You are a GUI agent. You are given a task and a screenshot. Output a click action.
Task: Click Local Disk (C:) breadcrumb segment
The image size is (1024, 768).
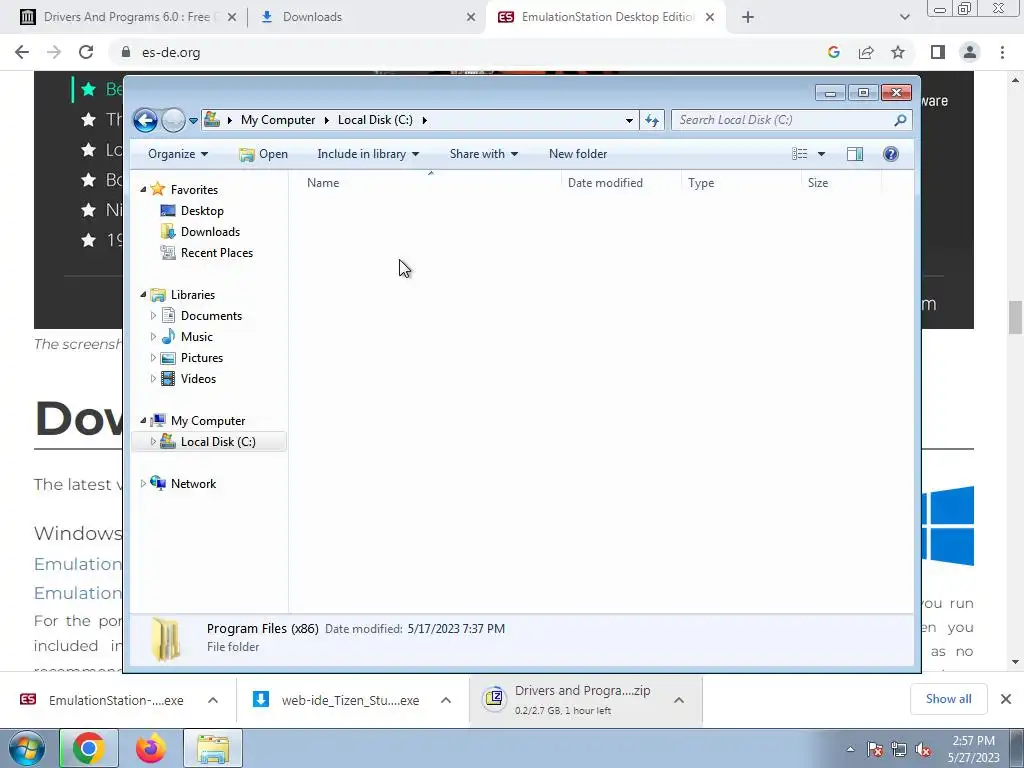tap(375, 120)
